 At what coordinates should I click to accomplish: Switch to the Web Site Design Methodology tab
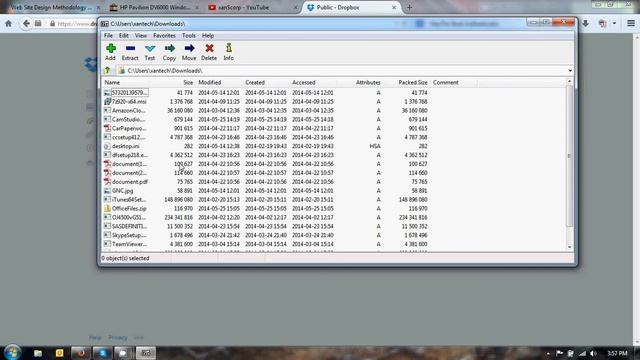[51, 7]
